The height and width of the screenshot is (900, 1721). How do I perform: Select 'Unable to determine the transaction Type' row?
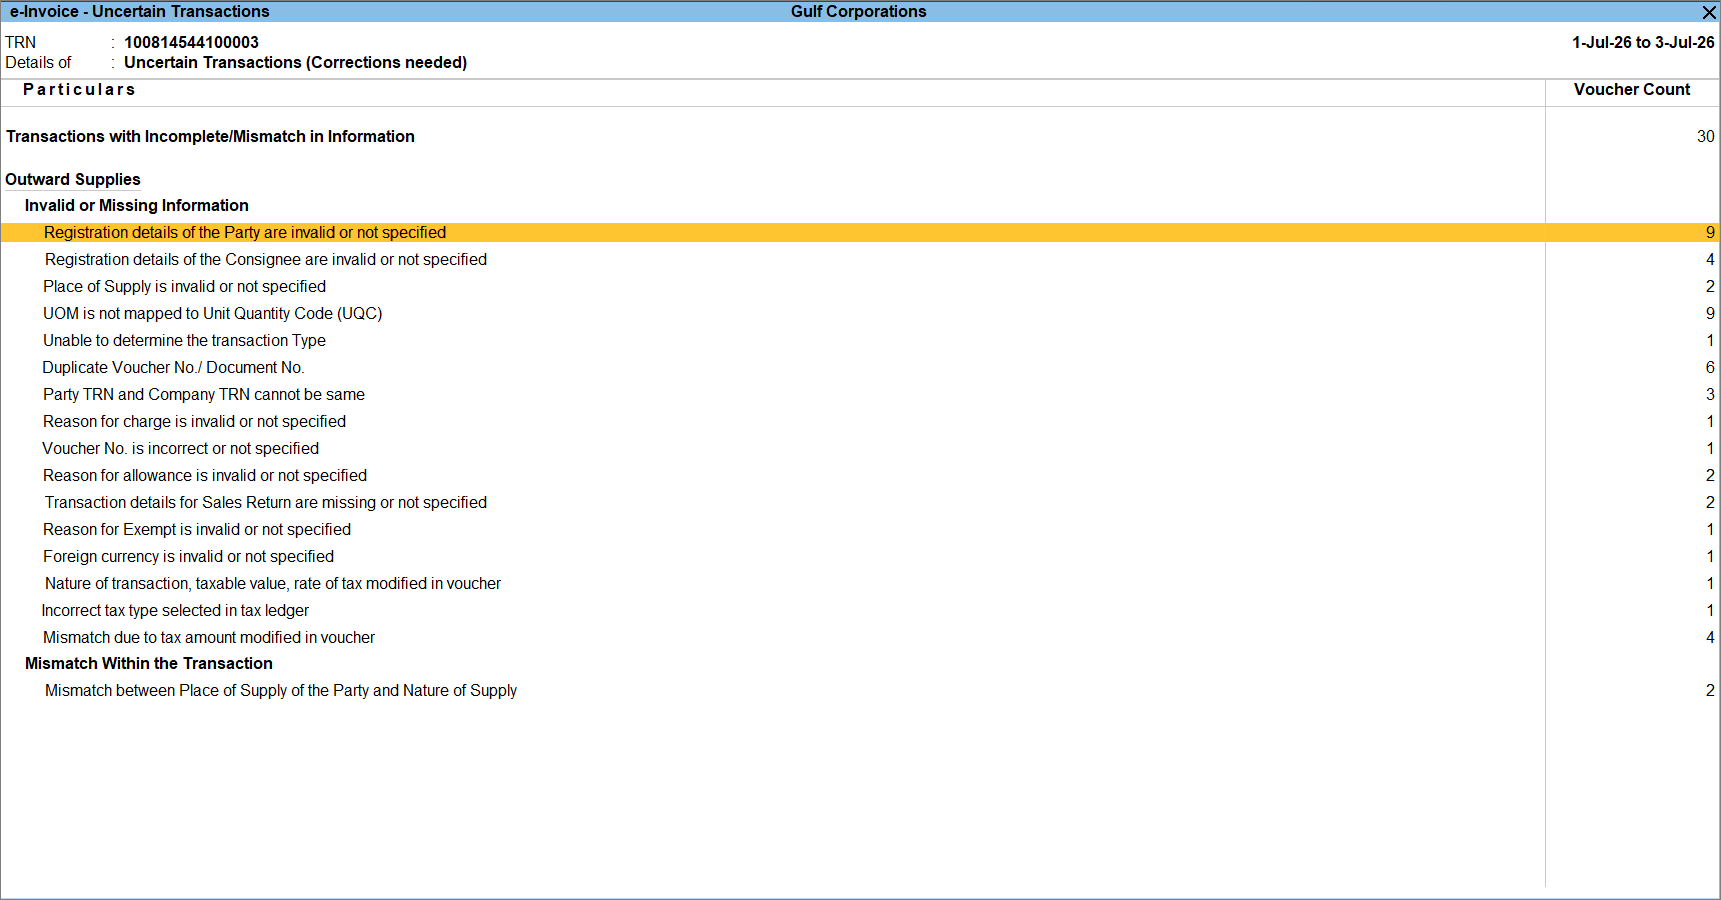click(860, 340)
